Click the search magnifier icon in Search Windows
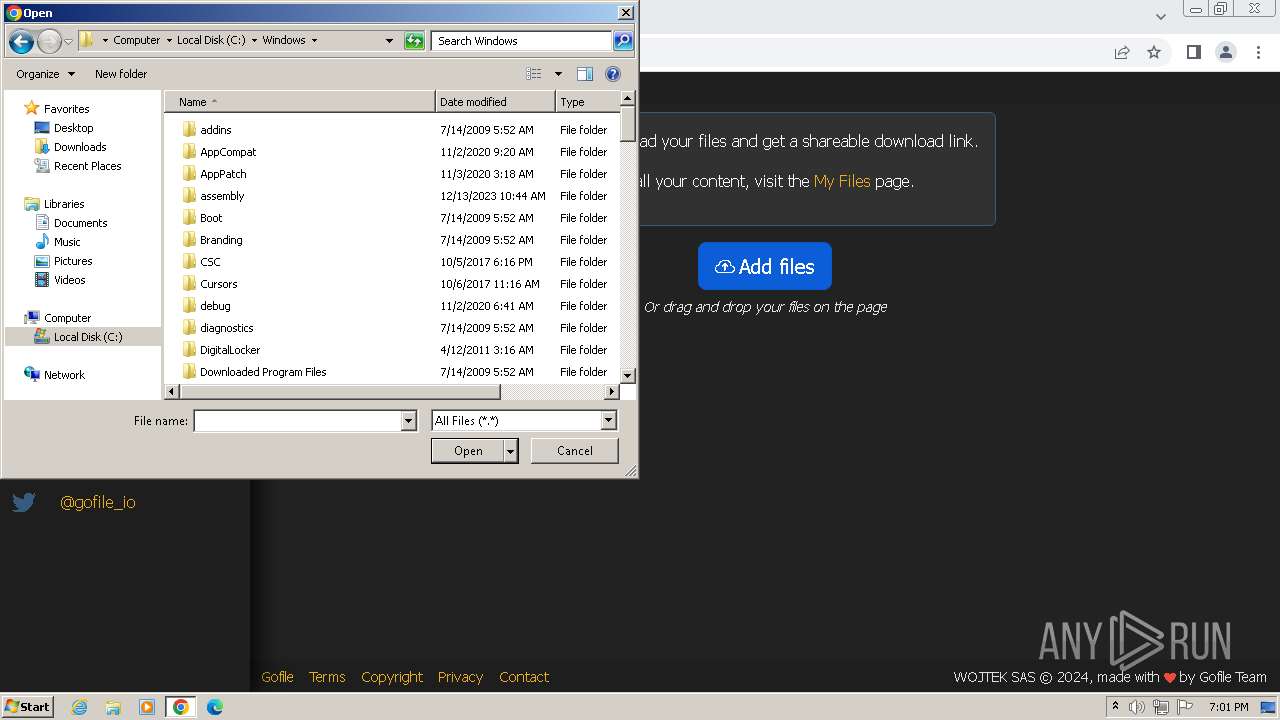1280x720 pixels. [623, 41]
